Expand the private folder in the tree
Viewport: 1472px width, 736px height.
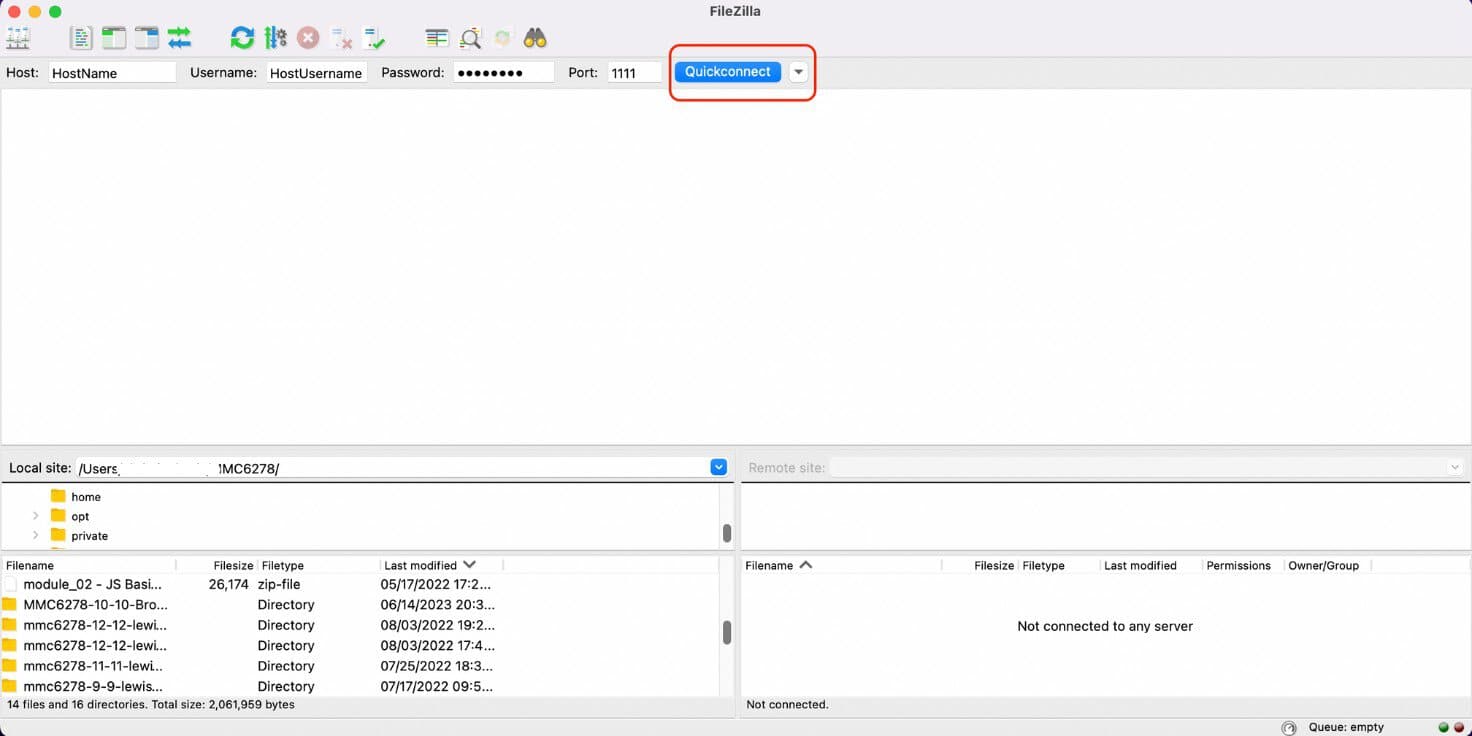pyautogui.click(x=36, y=536)
